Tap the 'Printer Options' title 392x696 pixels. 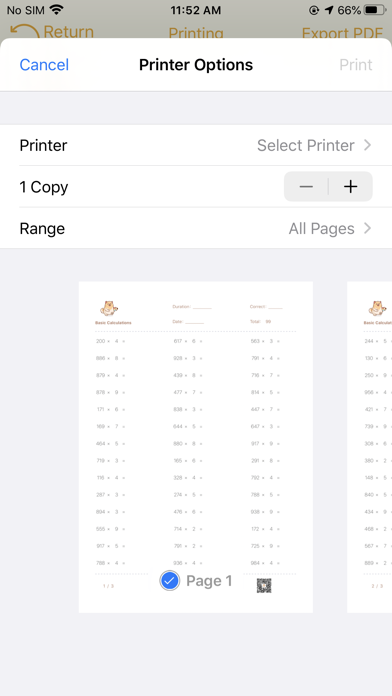[x=196, y=65]
